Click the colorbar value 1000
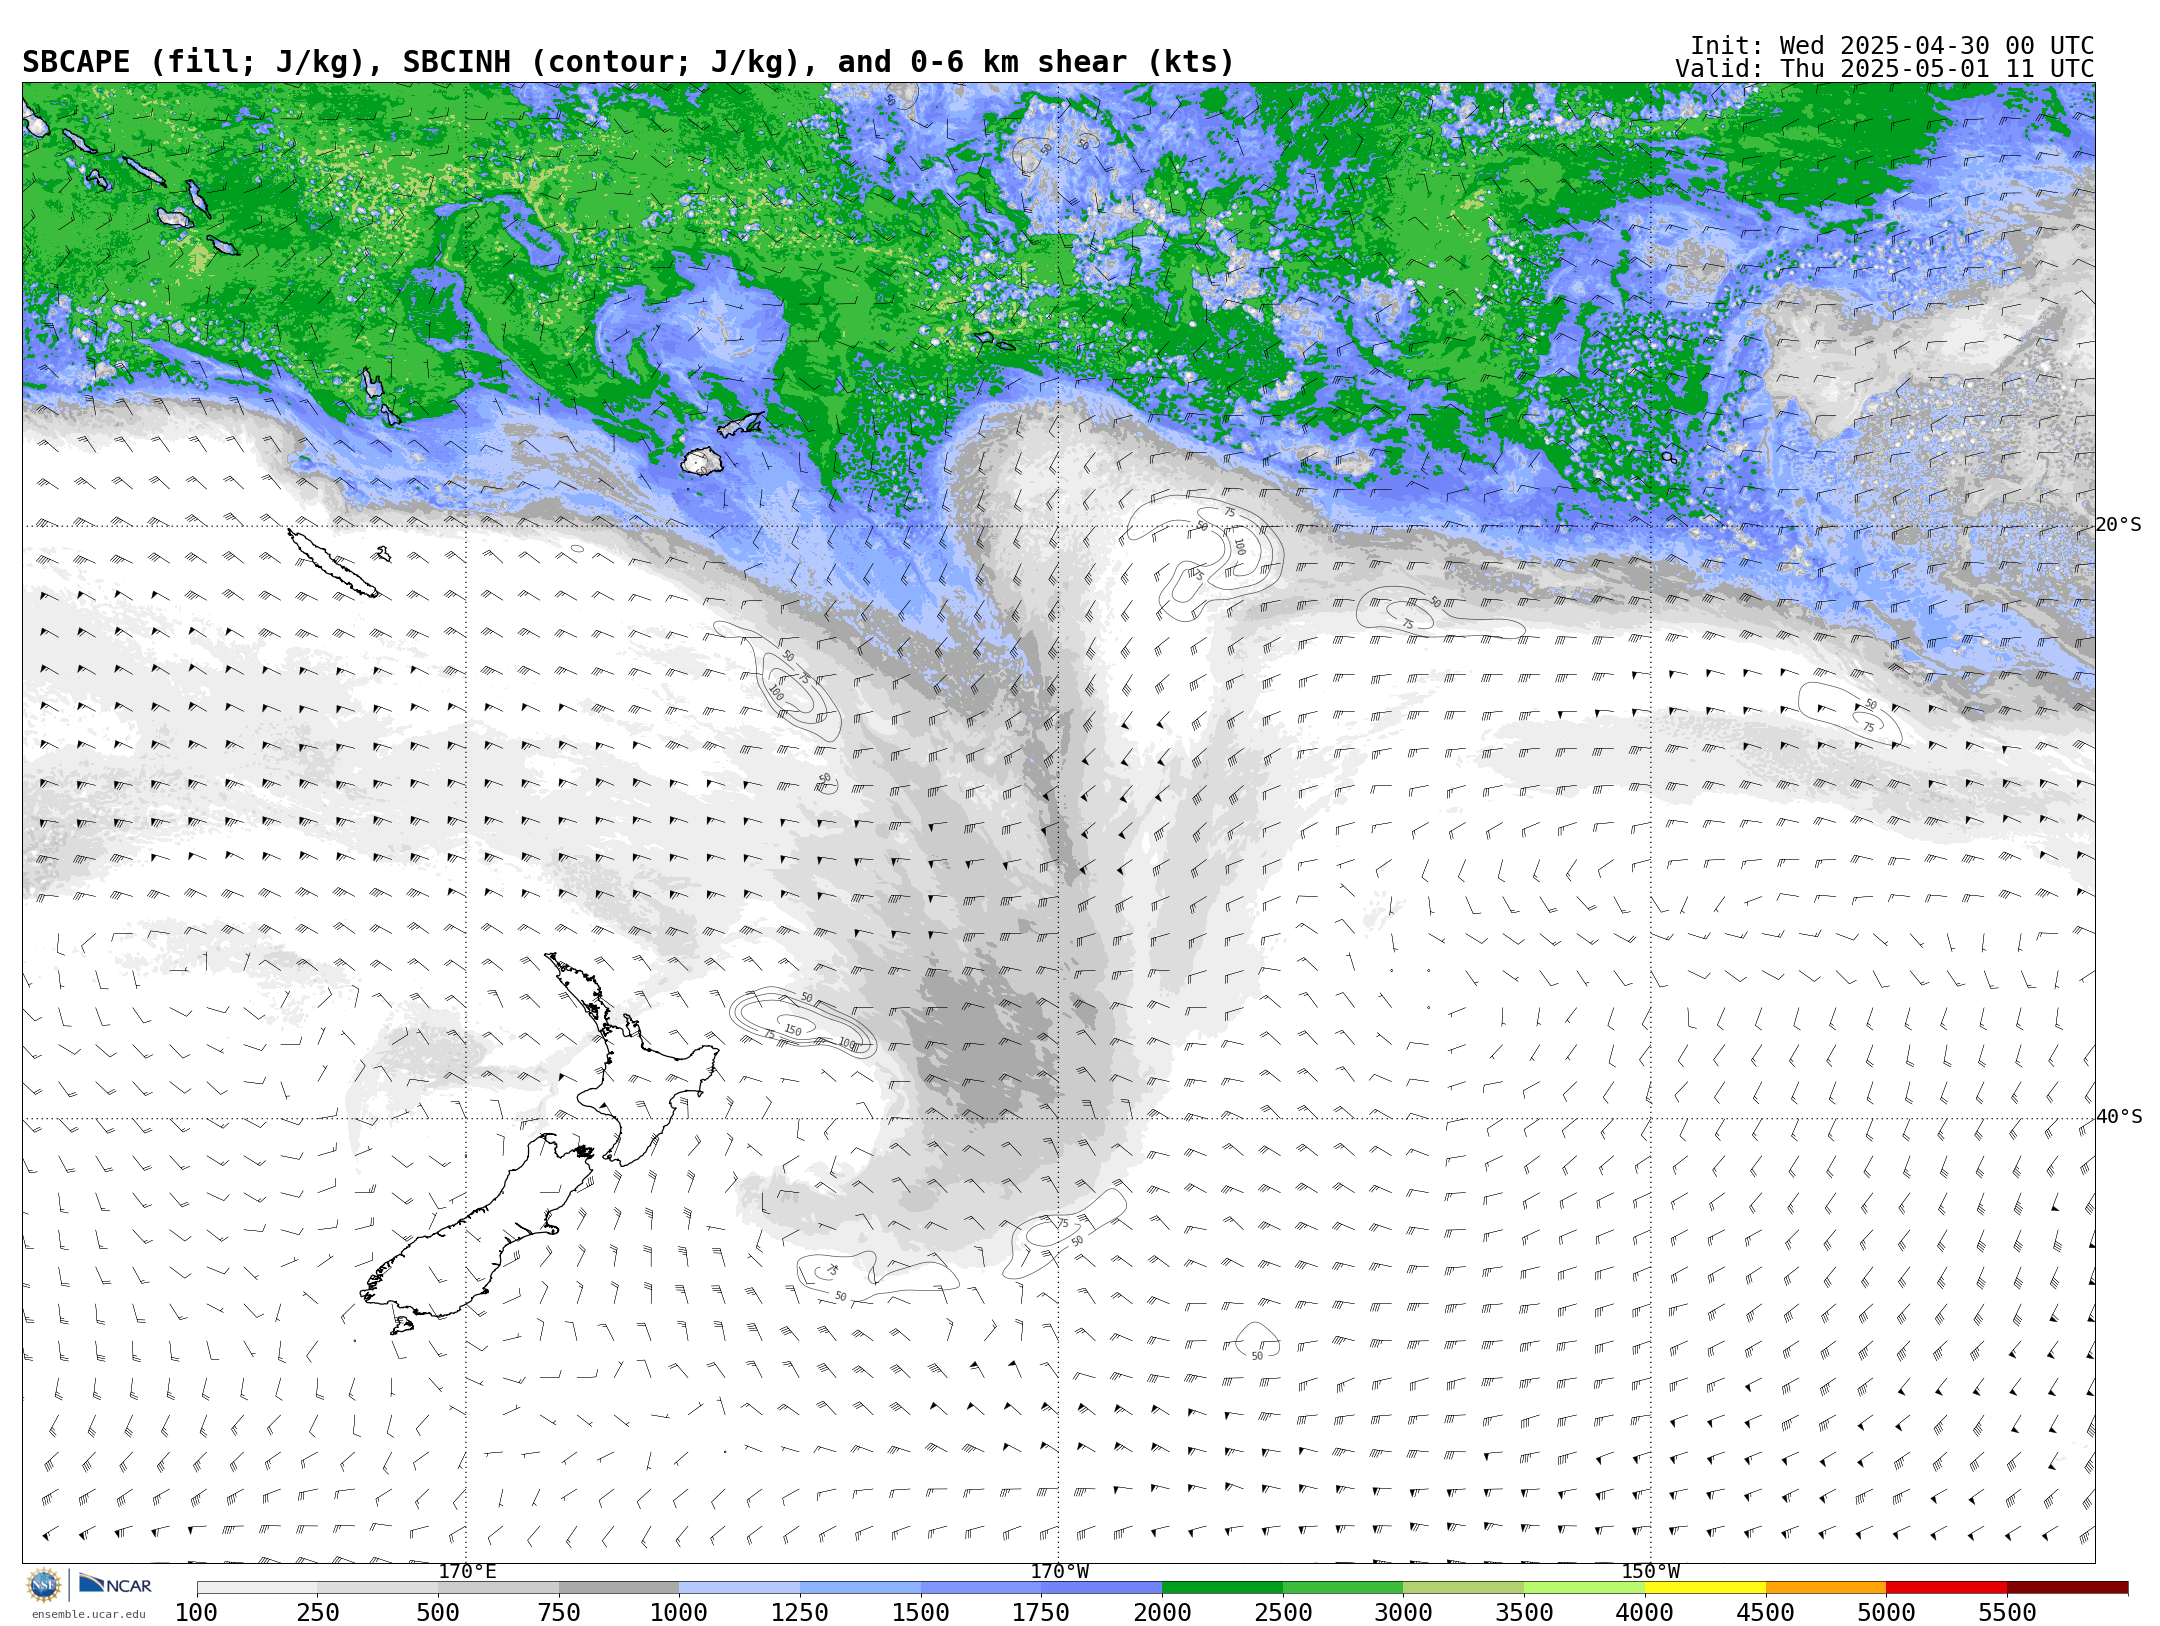 point(679,1613)
